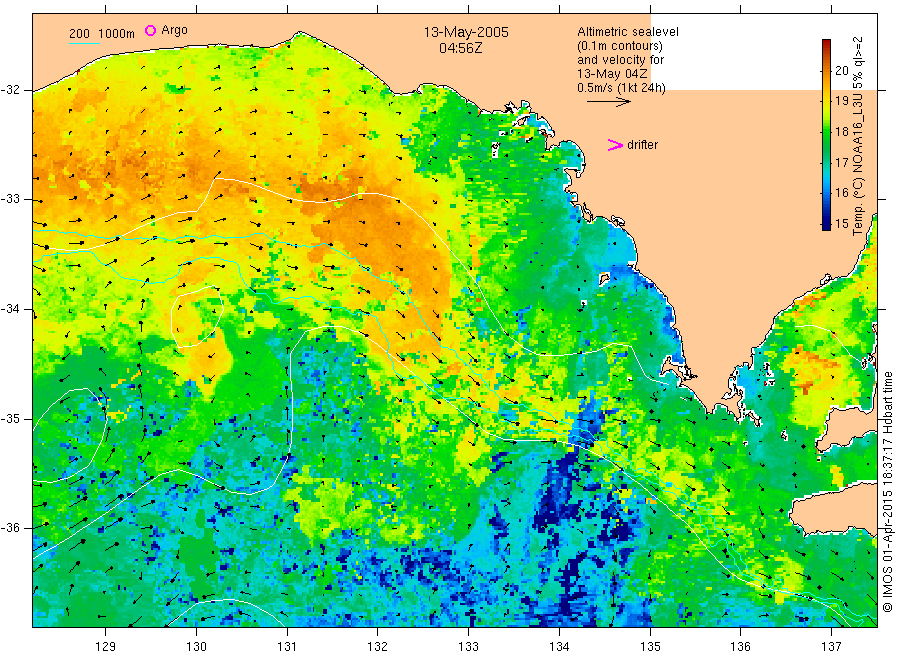Click the '(0.1m contours)' text
Viewport: 900px width, 660px height.
[620, 46]
